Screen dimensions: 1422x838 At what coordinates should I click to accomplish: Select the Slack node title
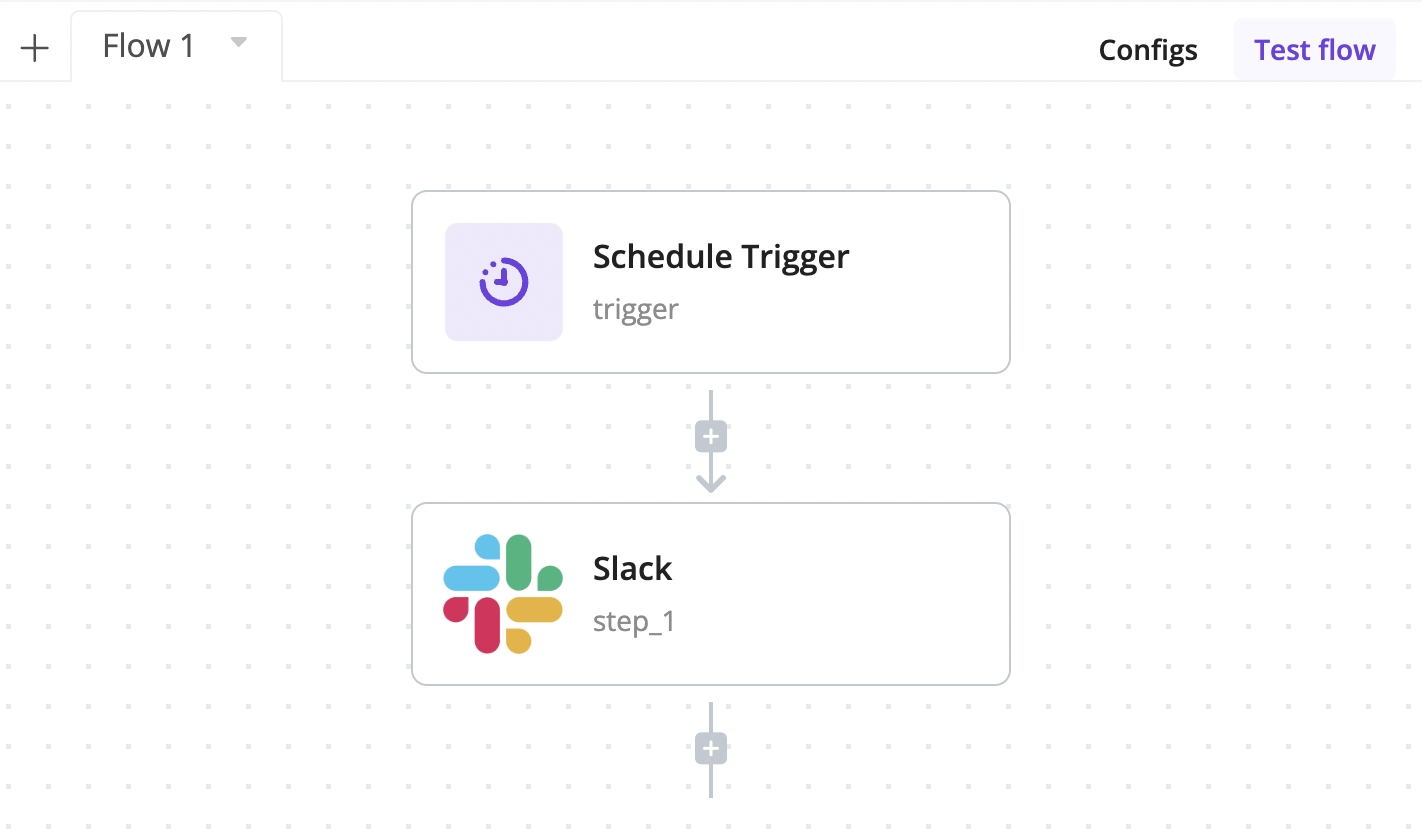[x=633, y=569]
